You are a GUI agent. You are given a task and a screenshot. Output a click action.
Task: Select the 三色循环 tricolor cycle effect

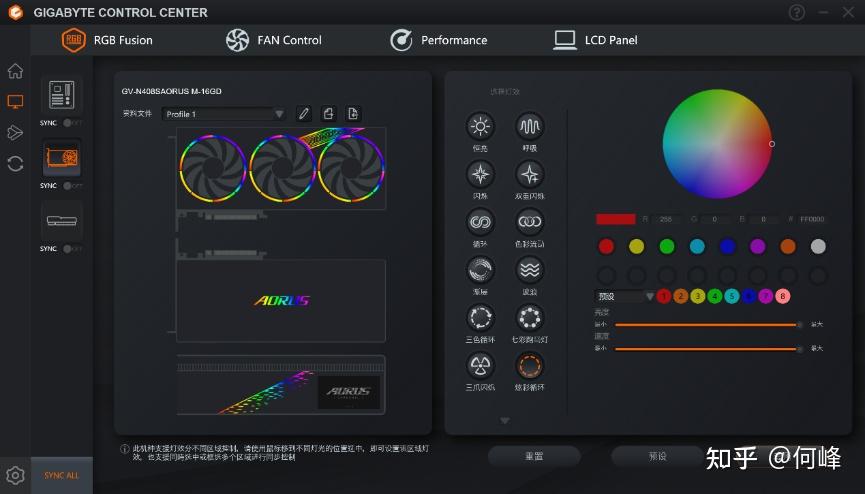point(480,318)
